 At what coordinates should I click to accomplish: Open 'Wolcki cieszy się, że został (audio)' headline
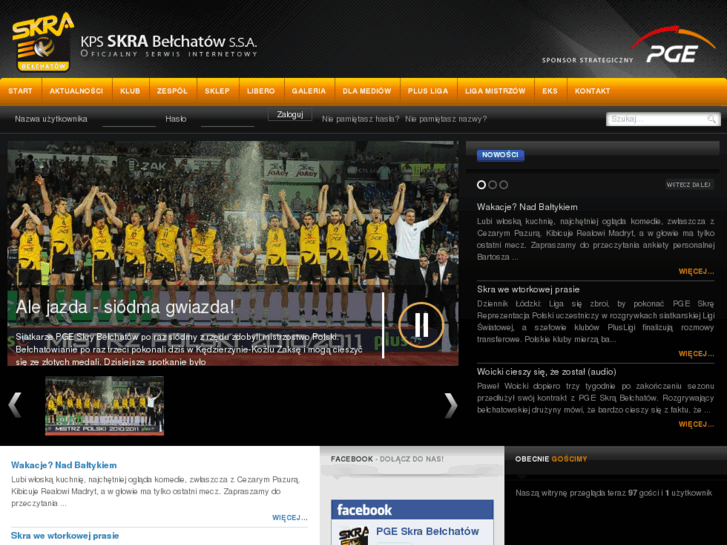[547, 372]
